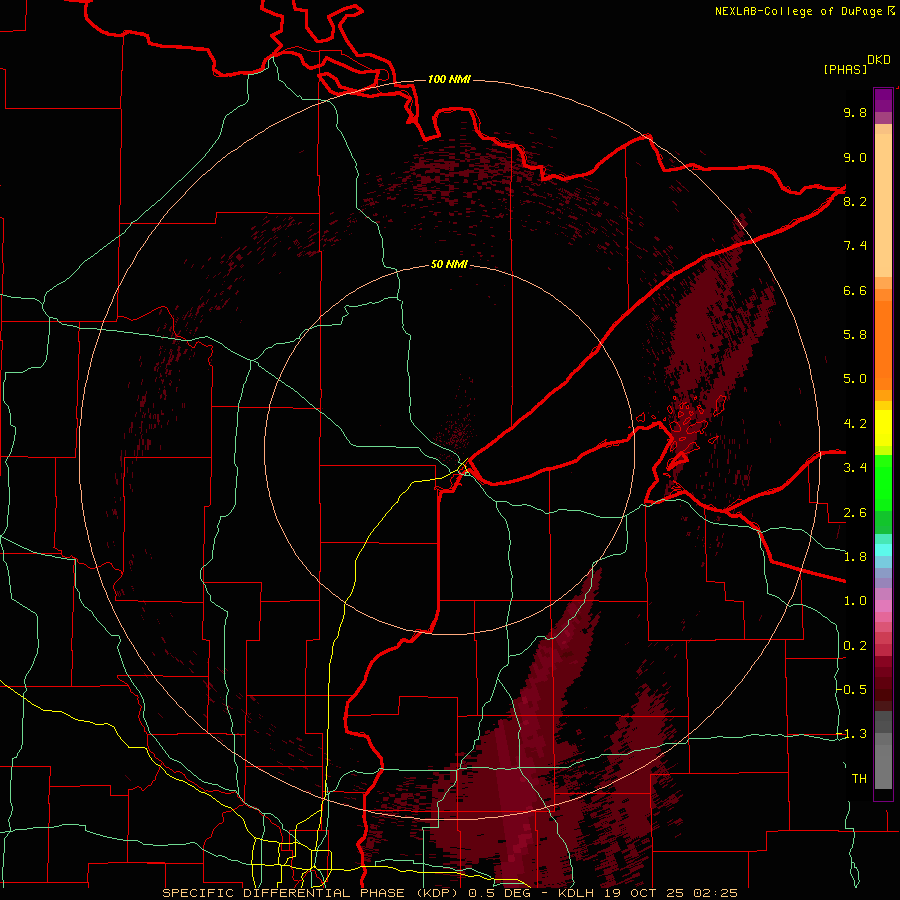Pick the pink band beside 1.0

(x=883, y=606)
